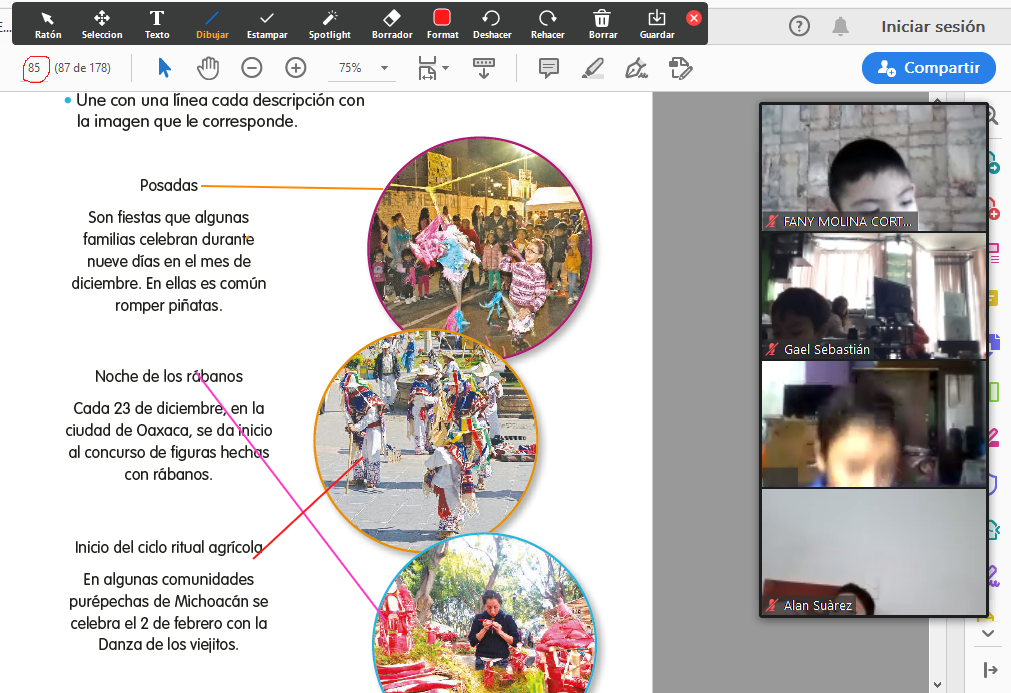Toggle the hand pan tool
1011x693 pixels.
208,68
